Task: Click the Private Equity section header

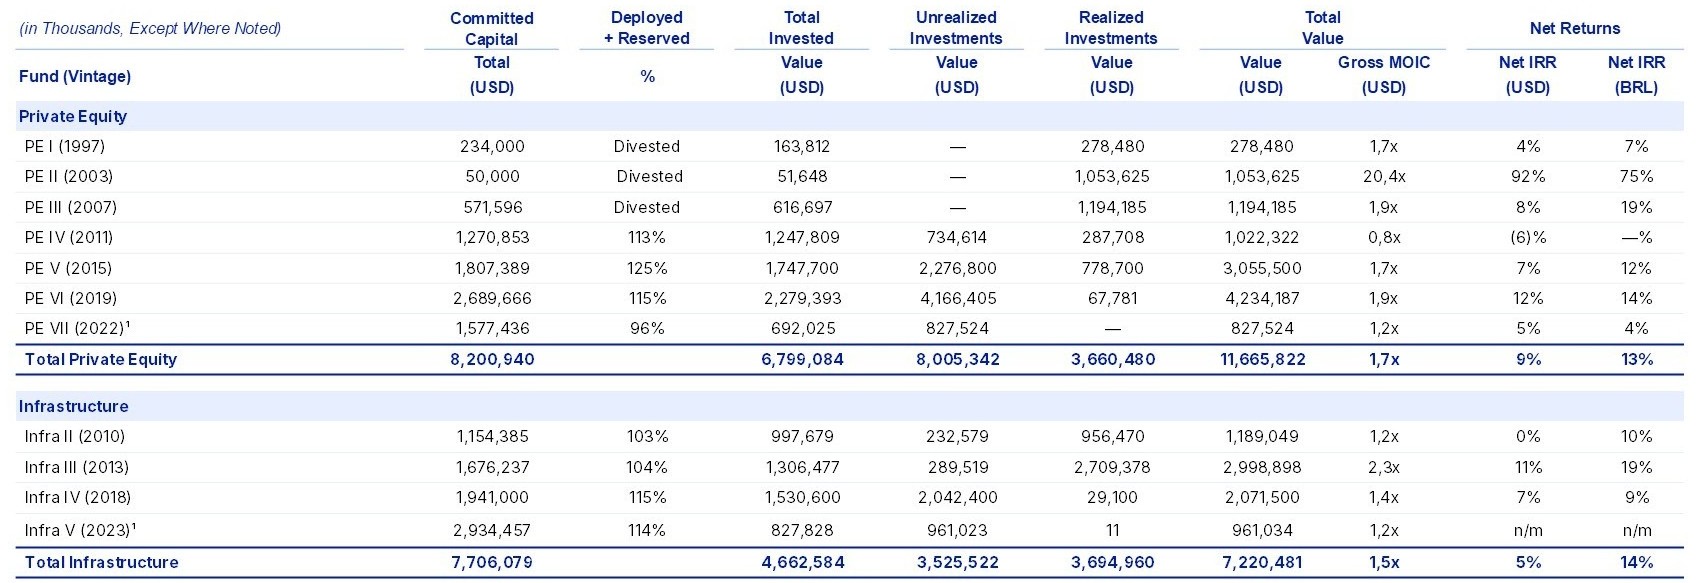Action: point(73,116)
